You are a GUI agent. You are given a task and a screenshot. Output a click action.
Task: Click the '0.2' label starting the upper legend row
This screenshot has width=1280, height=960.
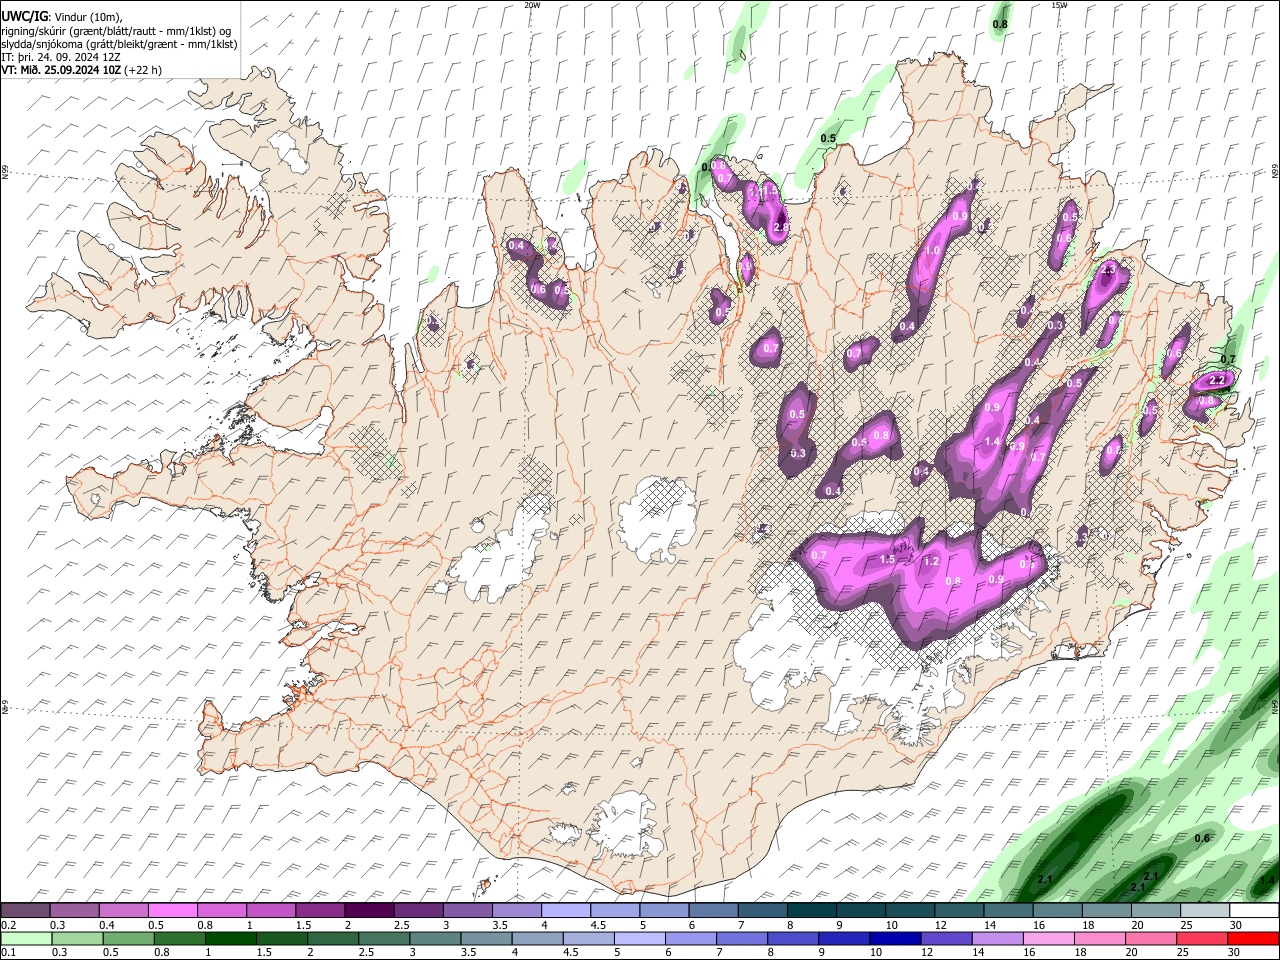tap(8, 925)
